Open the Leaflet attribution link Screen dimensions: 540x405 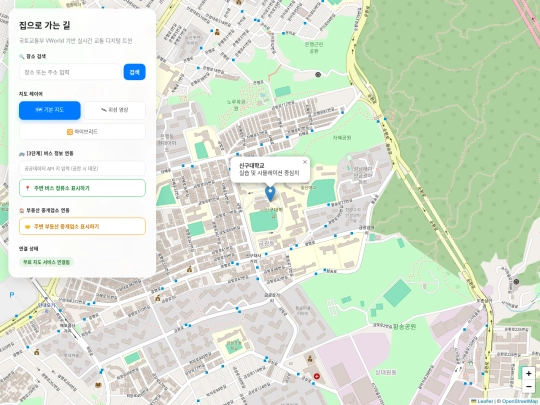tap(485, 402)
